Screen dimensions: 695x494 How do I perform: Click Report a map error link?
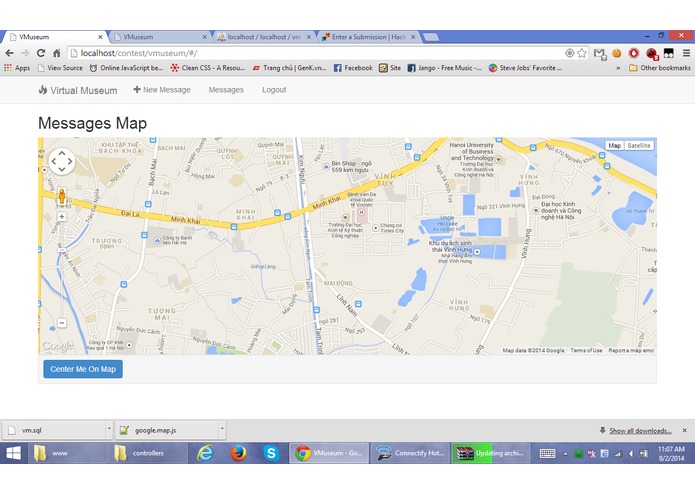pyautogui.click(x=631, y=350)
